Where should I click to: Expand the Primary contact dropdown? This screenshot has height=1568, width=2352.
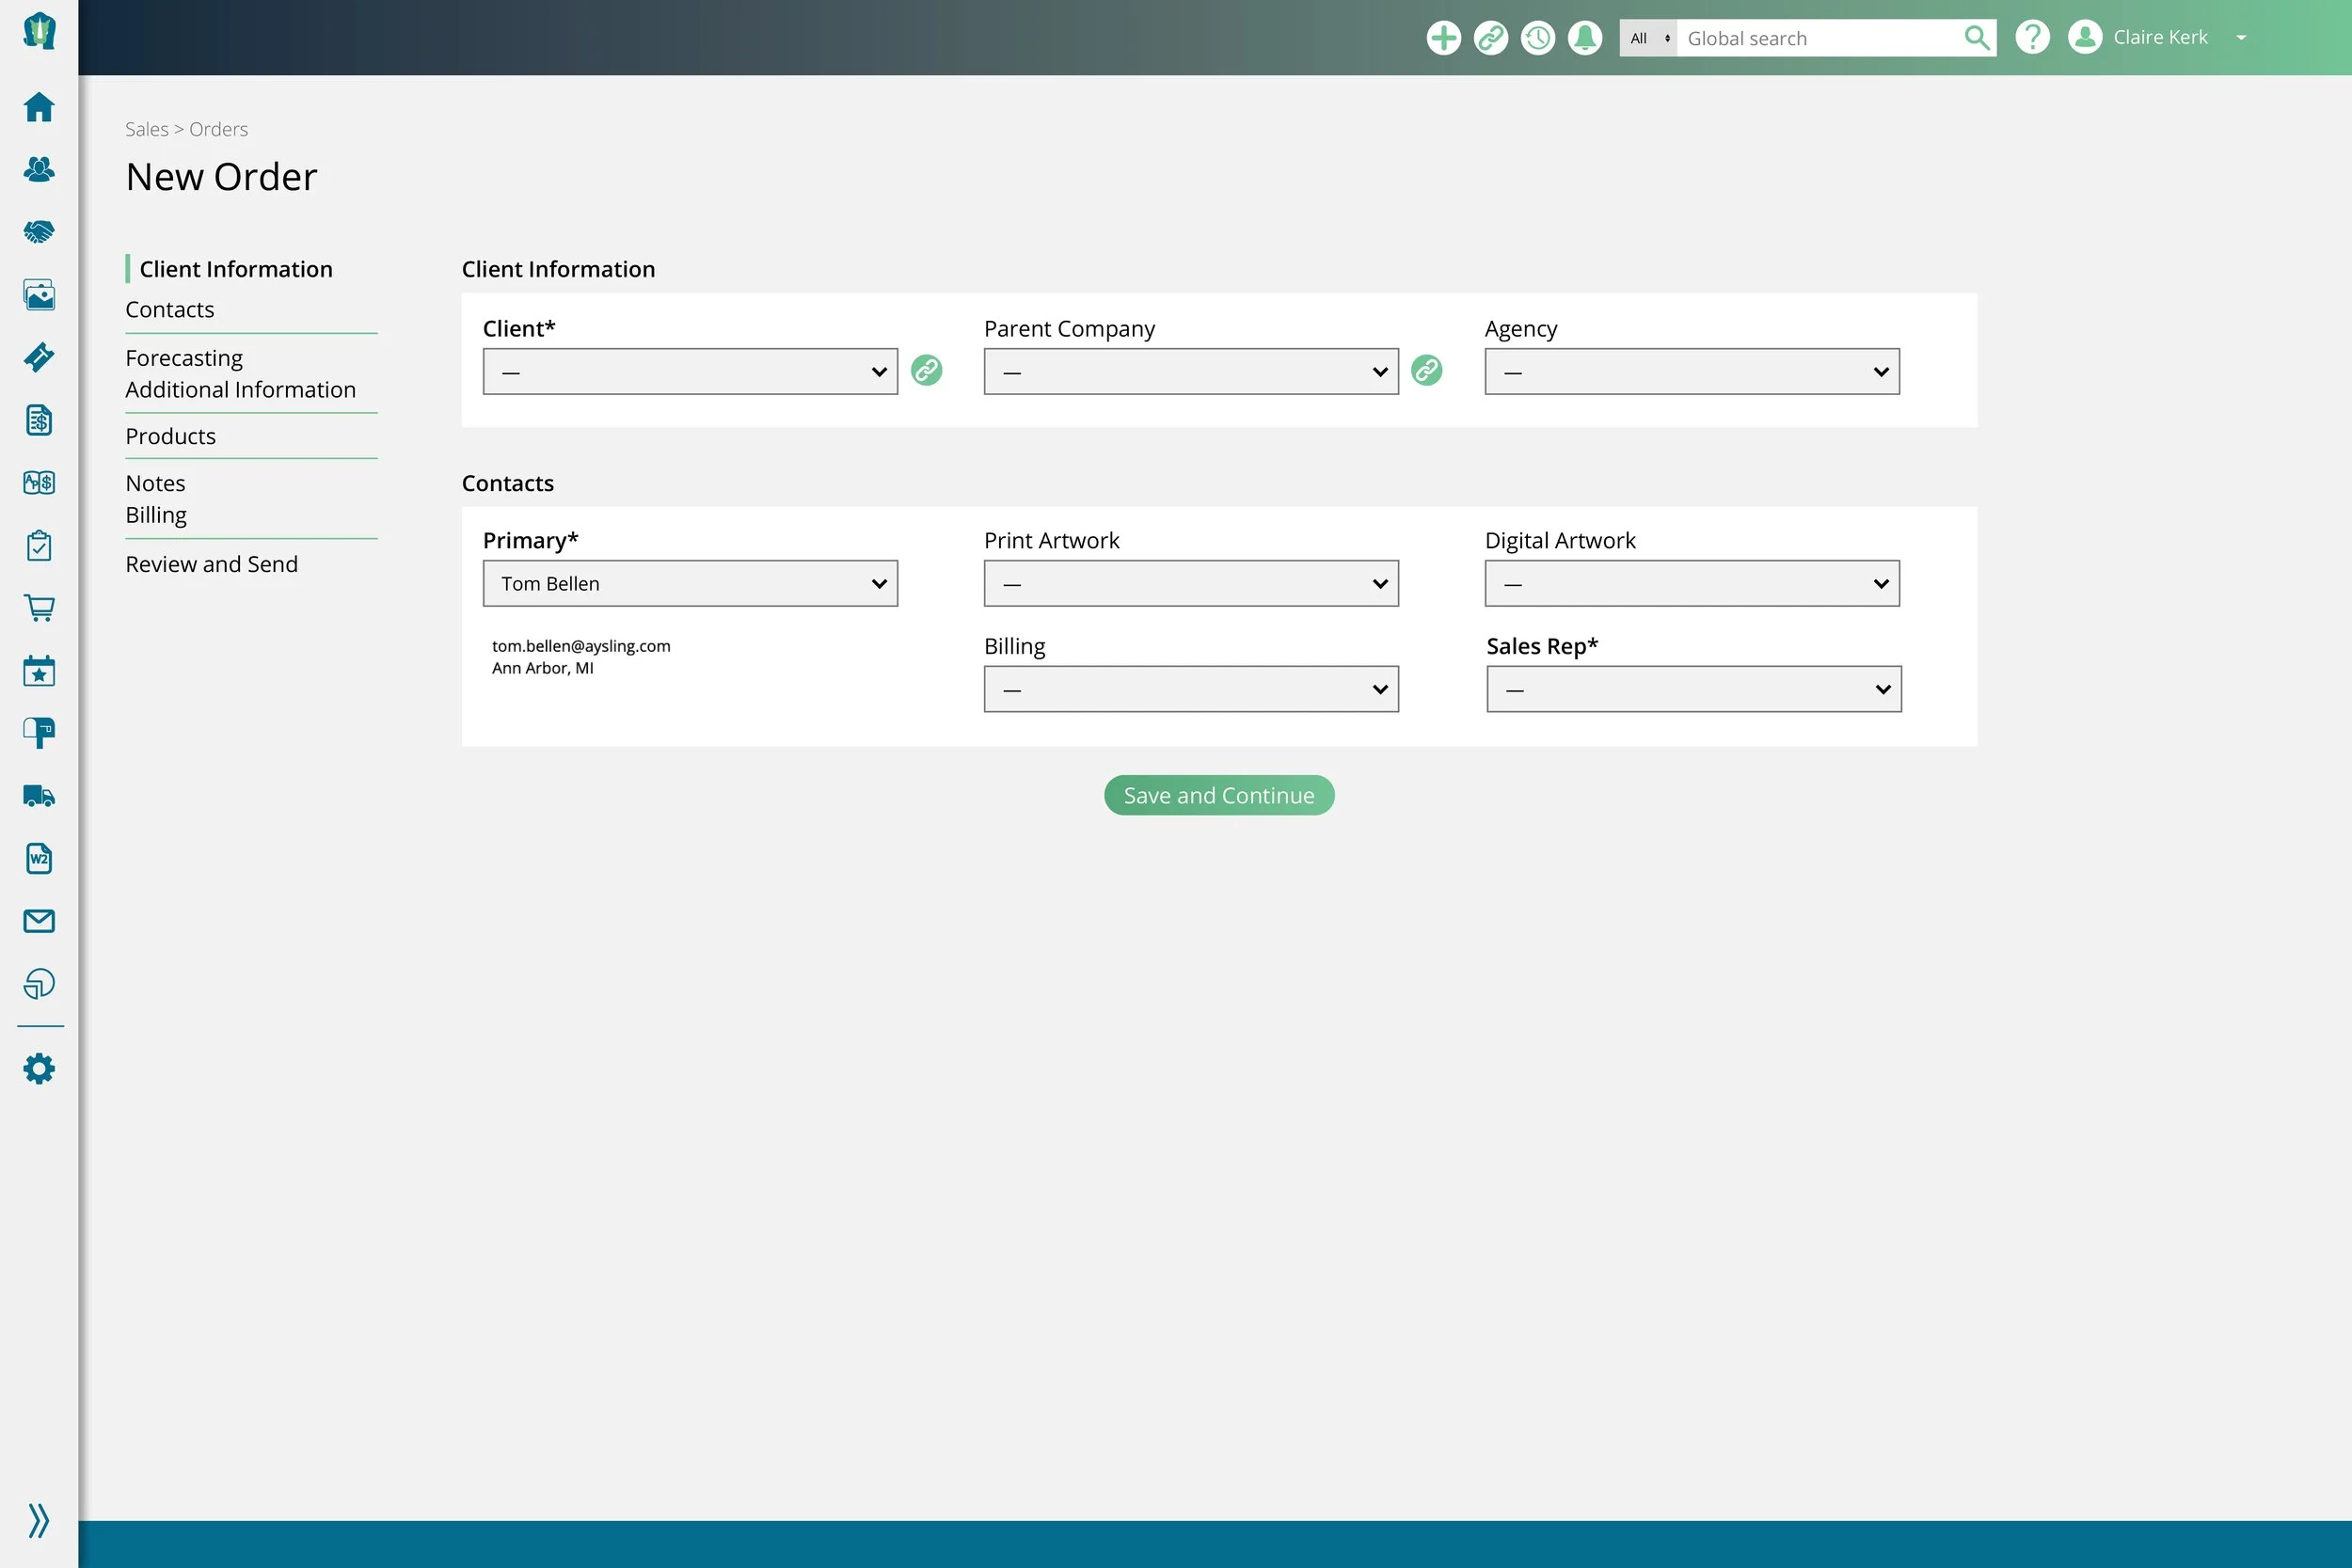tap(690, 584)
